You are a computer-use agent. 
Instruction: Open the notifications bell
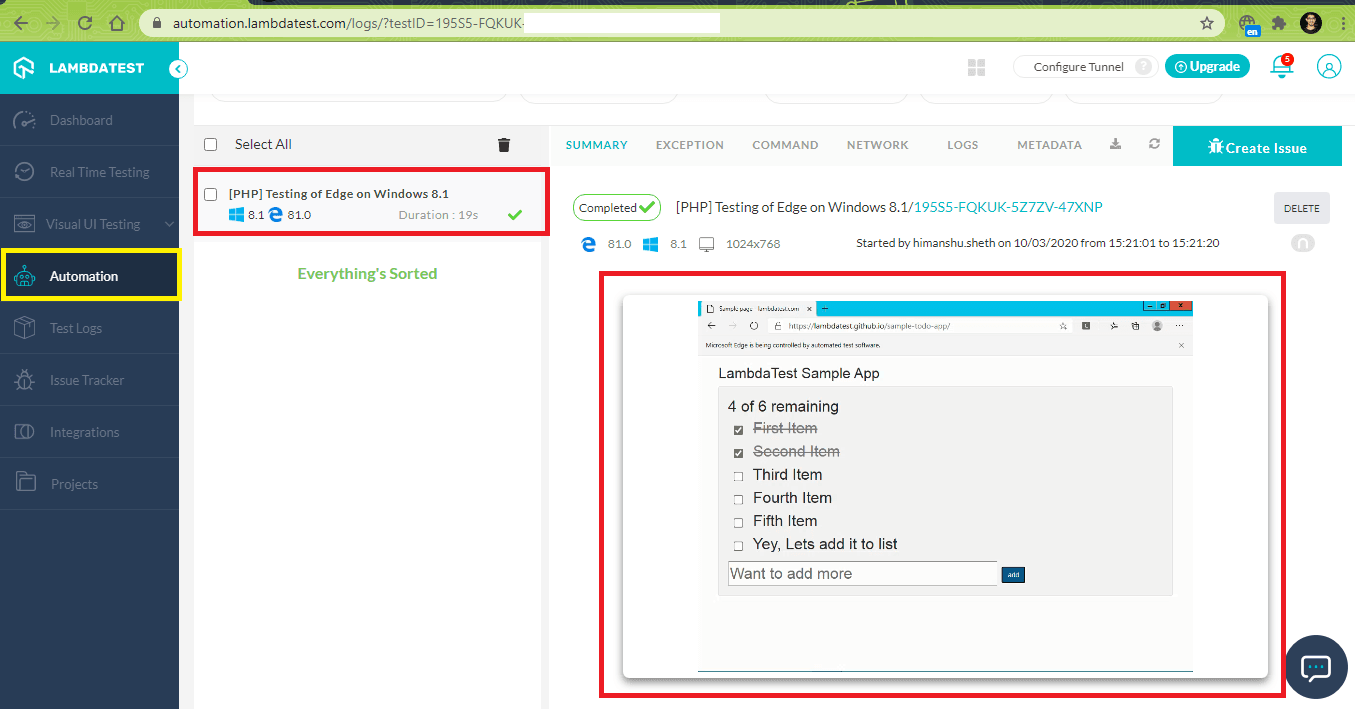click(1279, 66)
